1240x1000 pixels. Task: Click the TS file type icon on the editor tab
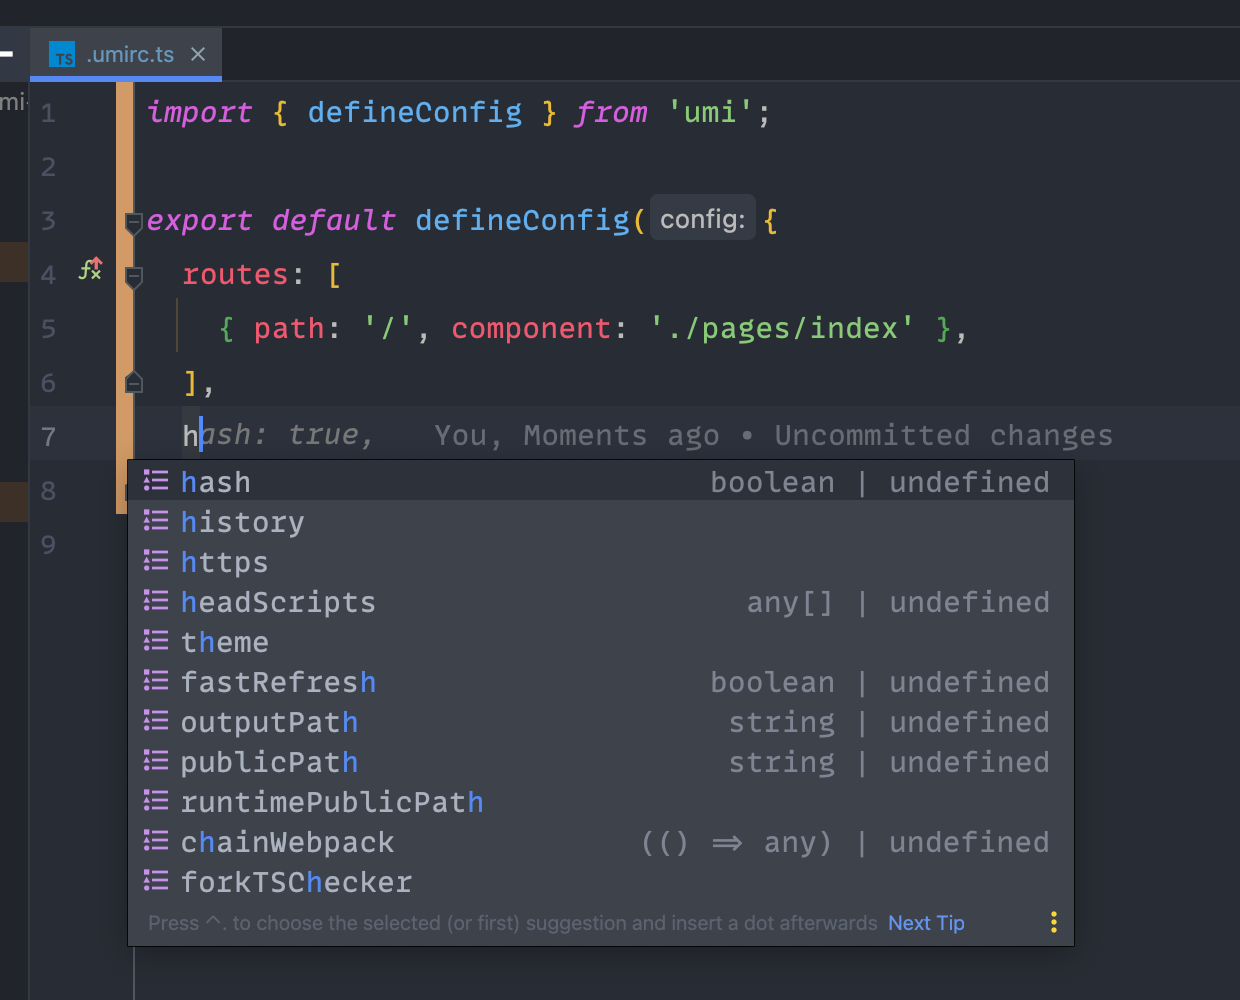click(61, 55)
